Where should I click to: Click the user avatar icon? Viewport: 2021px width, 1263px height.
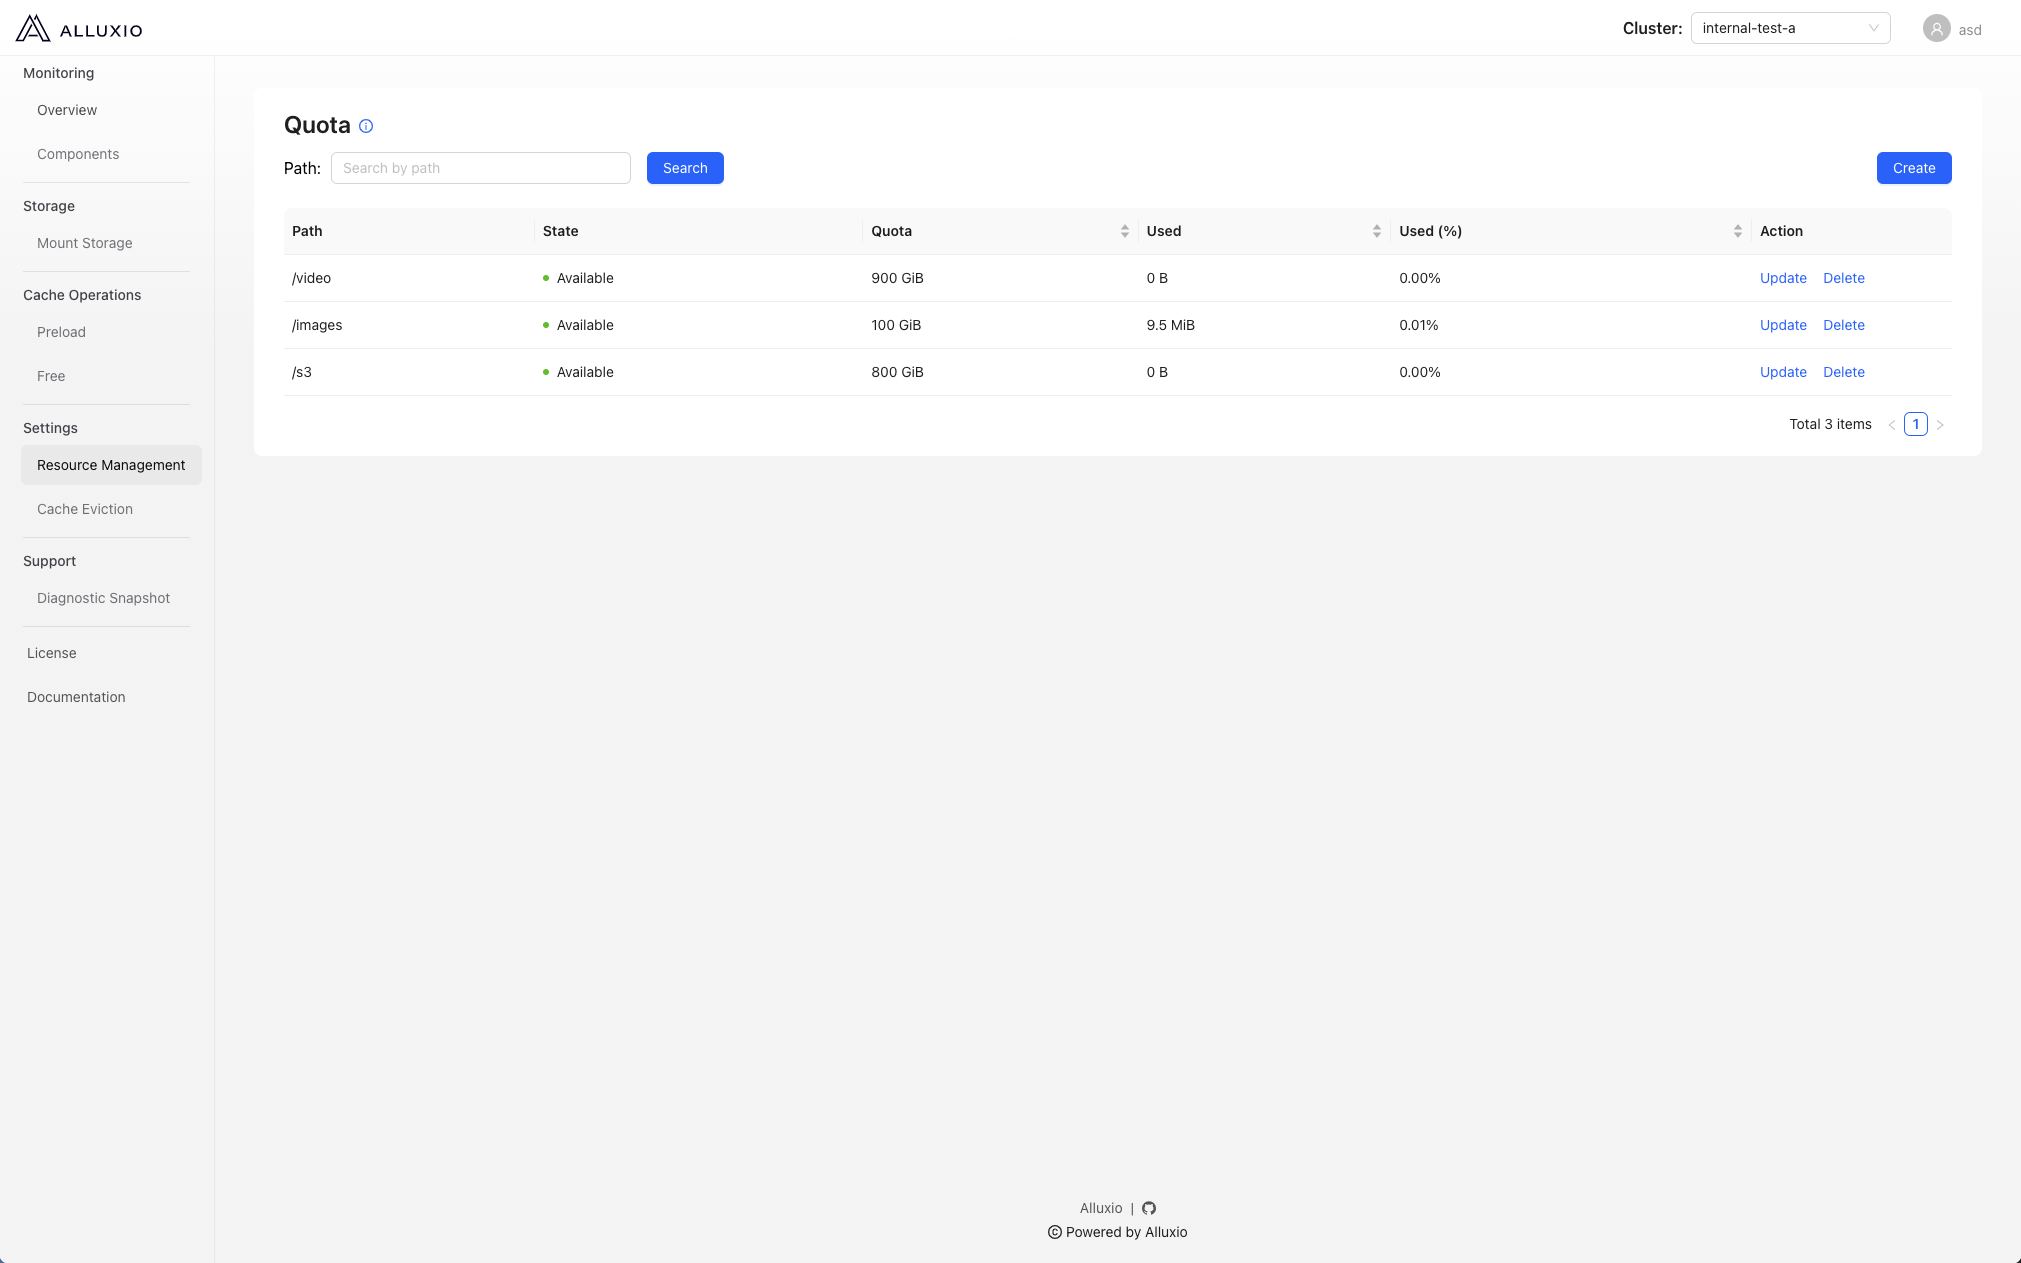pyautogui.click(x=1936, y=29)
